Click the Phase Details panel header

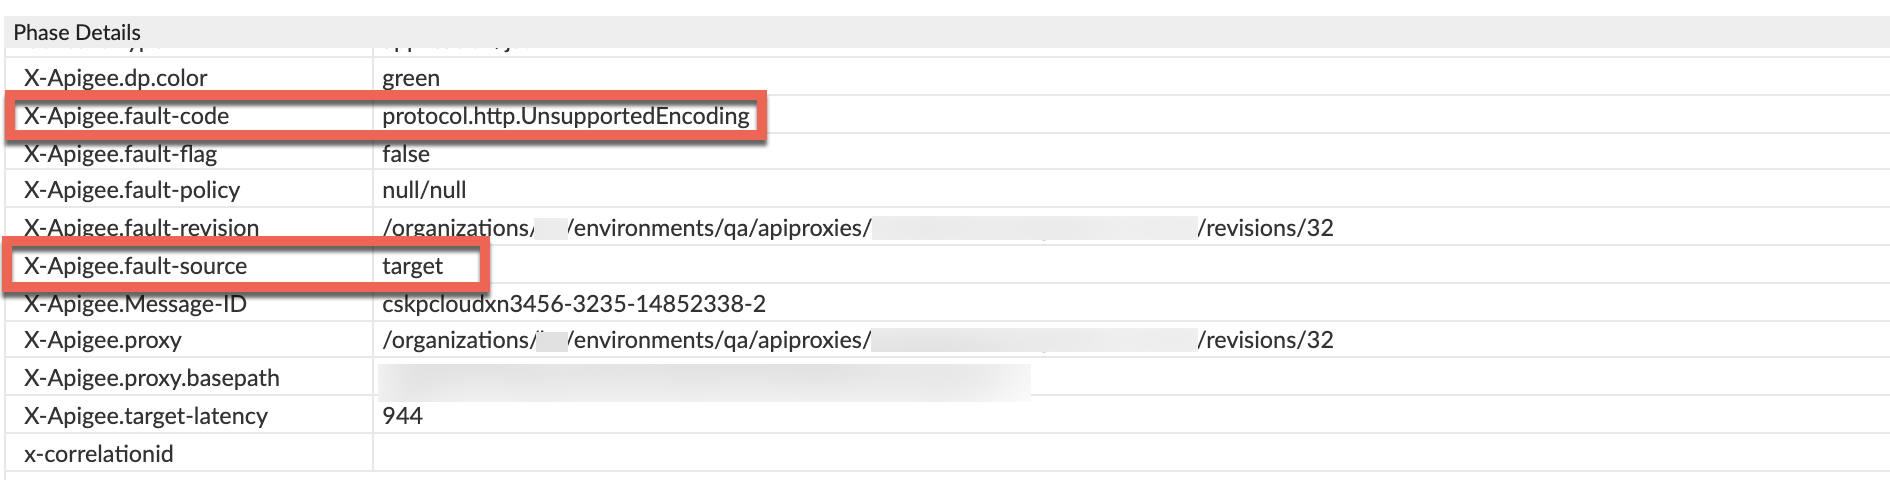click(x=77, y=32)
